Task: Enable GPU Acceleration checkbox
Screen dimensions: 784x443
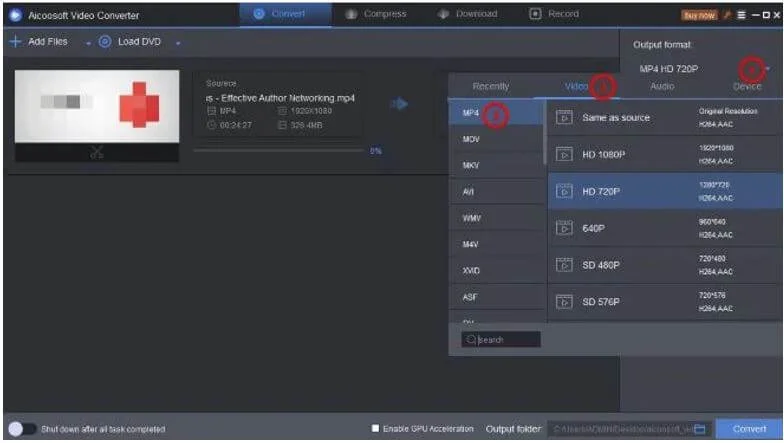Action: coord(376,429)
